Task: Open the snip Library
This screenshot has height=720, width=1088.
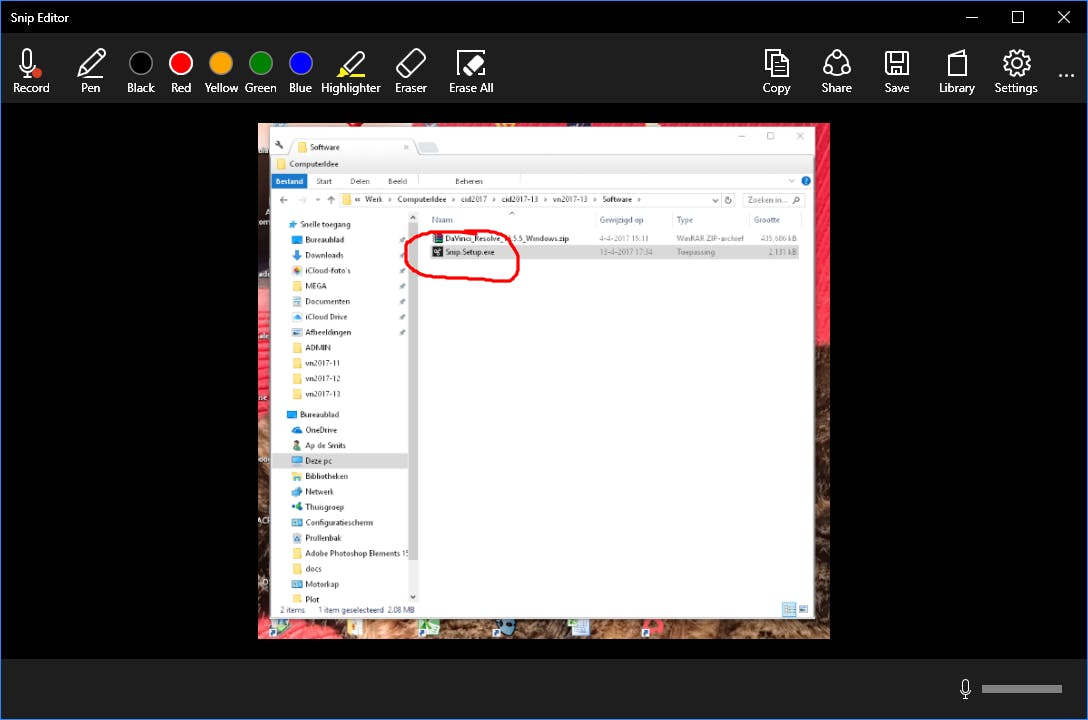Action: [x=957, y=71]
